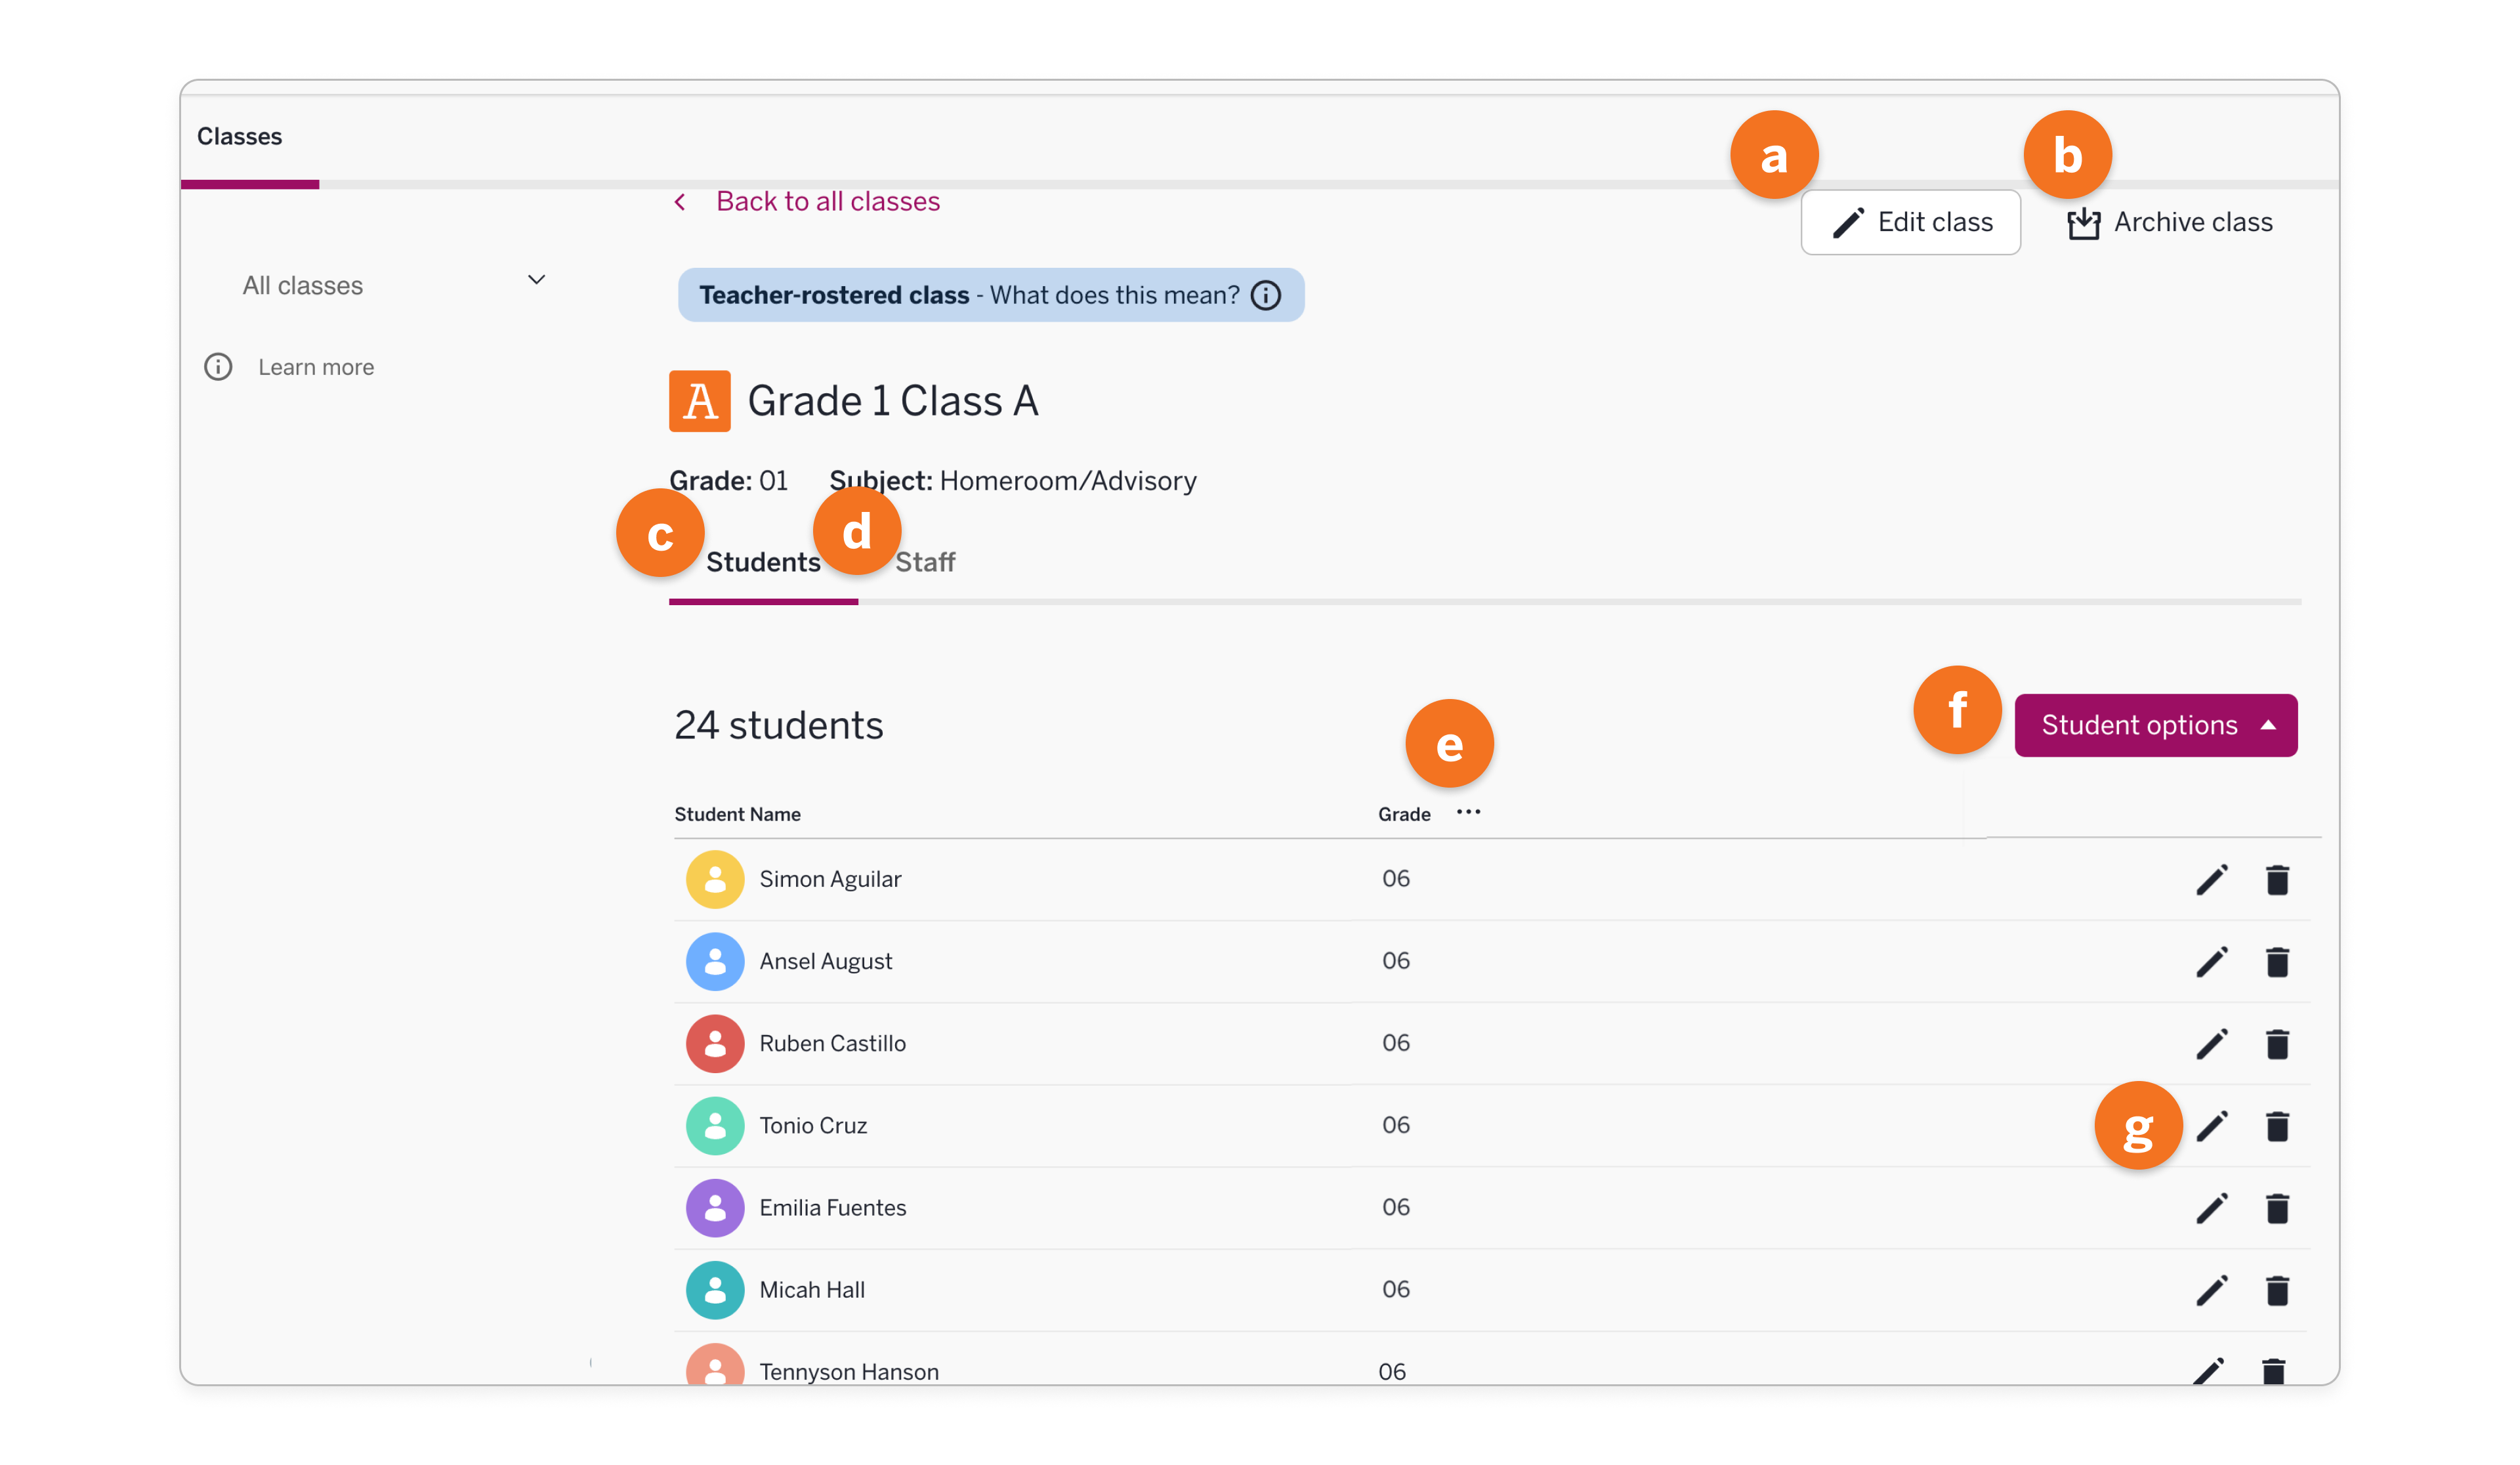The height and width of the screenshot is (1465, 2520).
Task: Go back to all classes link
Action: point(828,201)
